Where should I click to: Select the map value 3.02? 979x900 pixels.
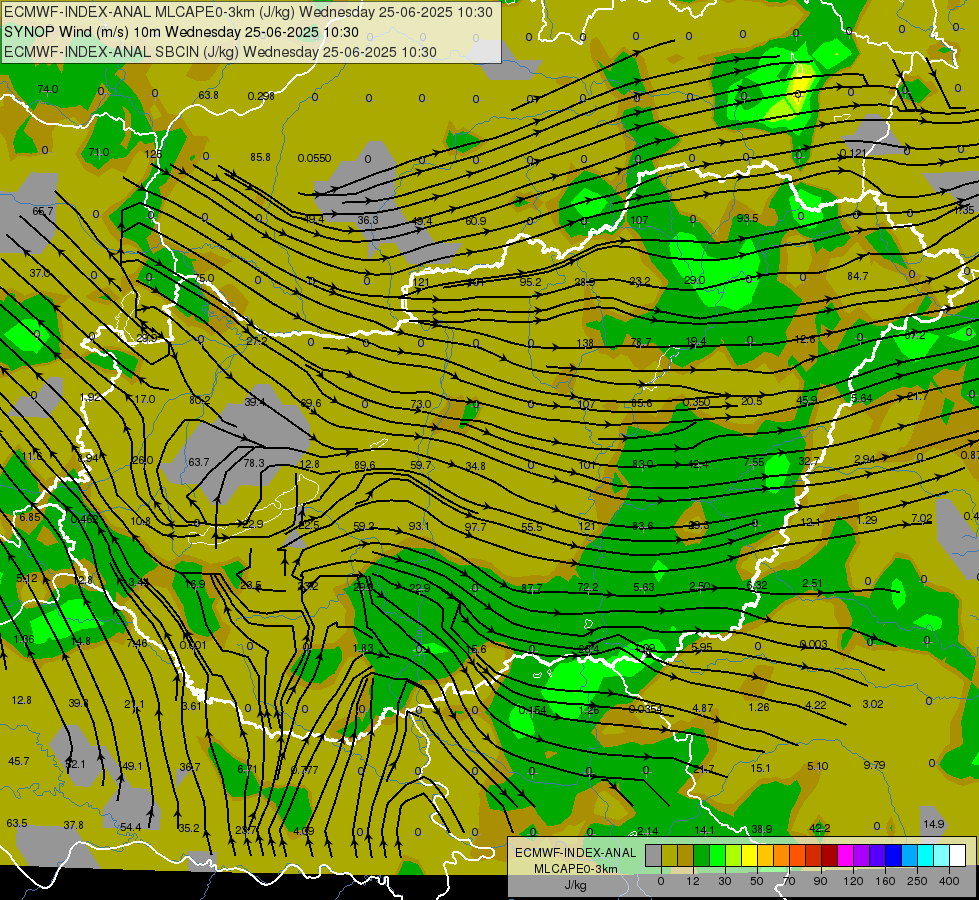(x=872, y=705)
